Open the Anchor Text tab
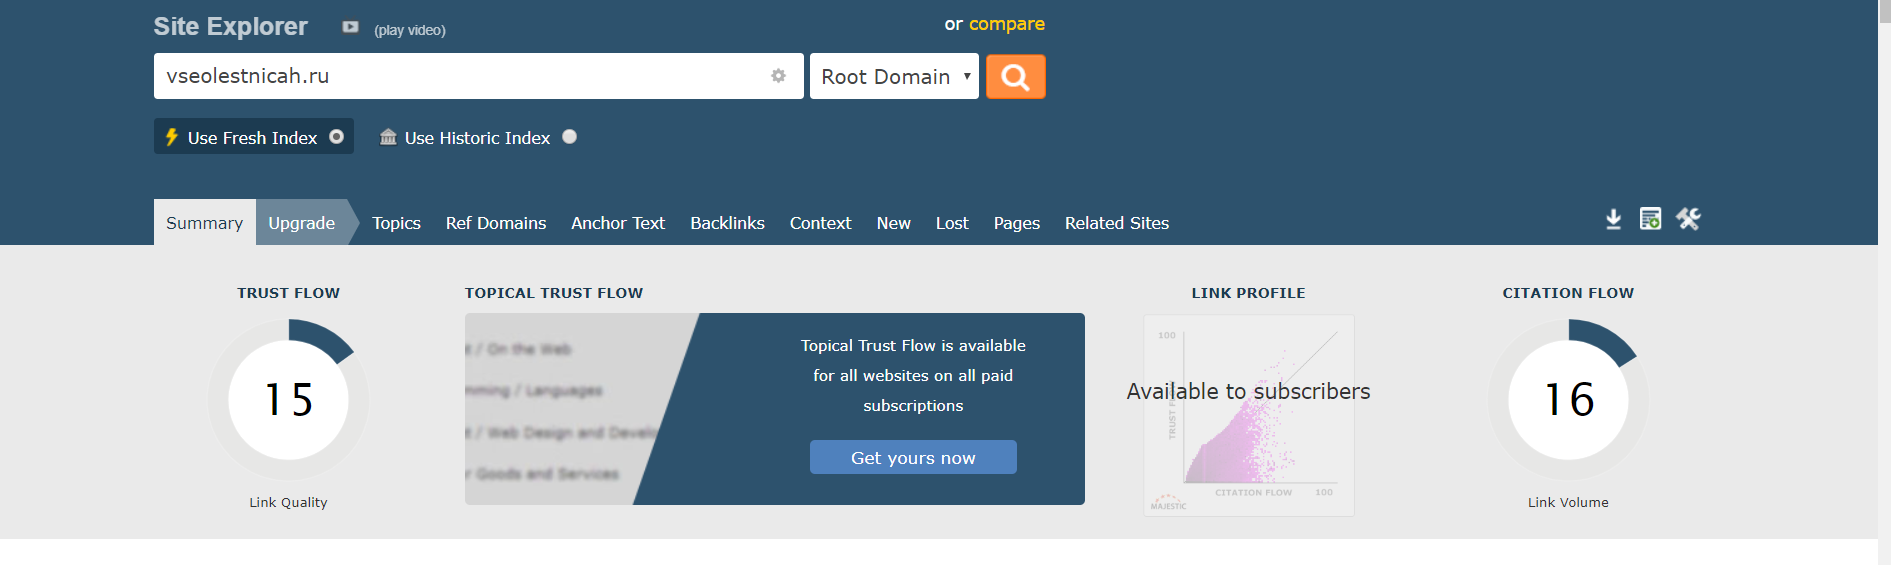1891x565 pixels. [618, 223]
